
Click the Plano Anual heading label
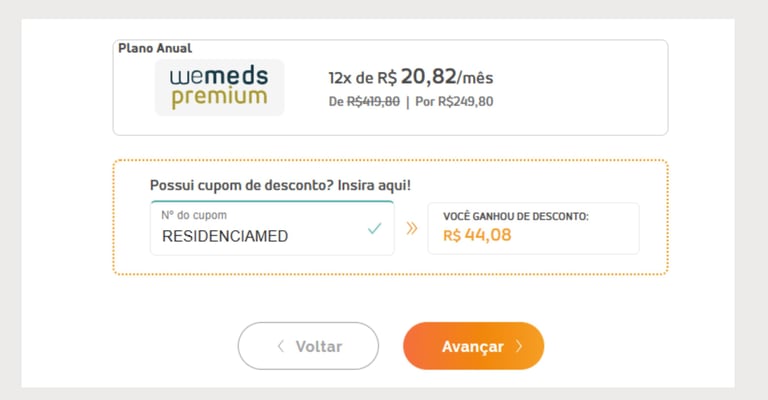click(155, 48)
